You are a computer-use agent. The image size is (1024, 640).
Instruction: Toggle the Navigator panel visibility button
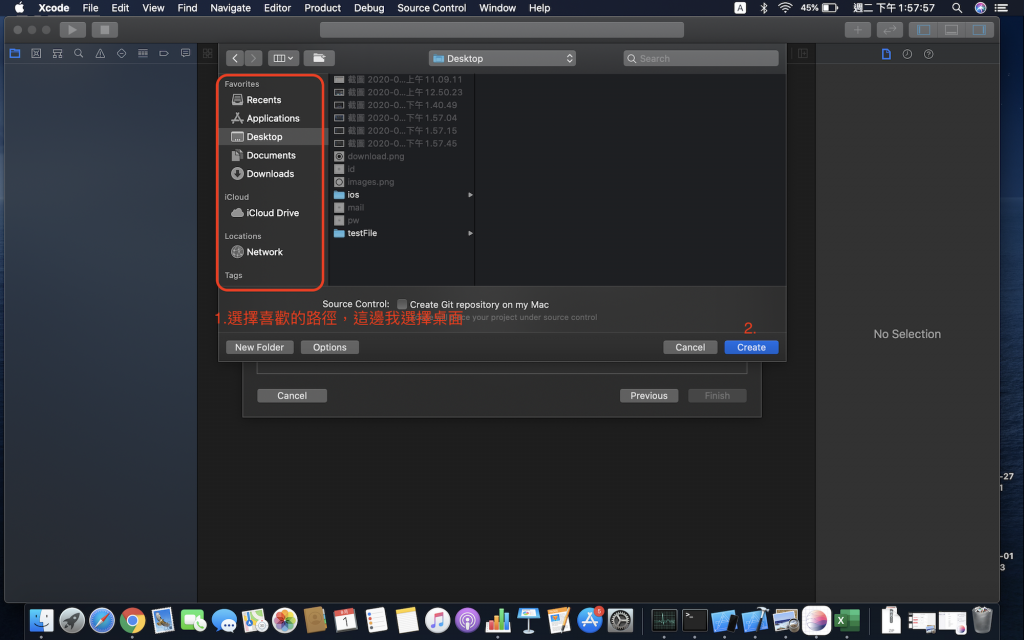pyautogui.click(x=923, y=29)
